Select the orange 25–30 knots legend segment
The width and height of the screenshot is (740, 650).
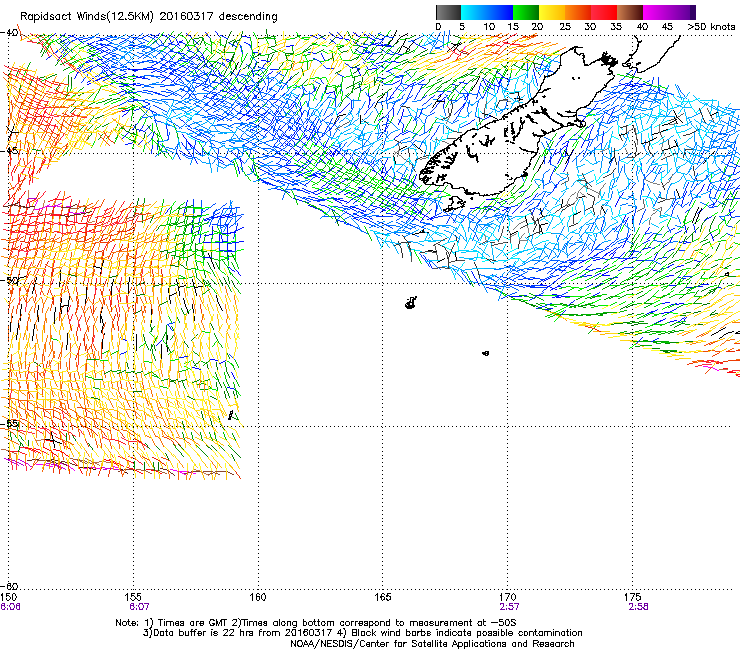click(578, 12)
